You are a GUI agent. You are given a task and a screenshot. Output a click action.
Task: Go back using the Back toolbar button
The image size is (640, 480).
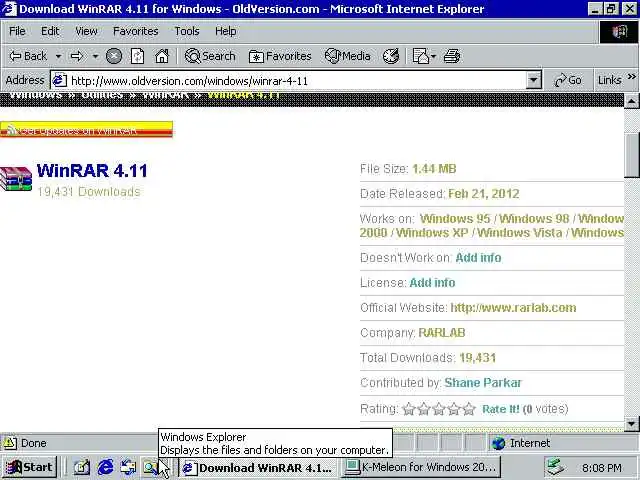[x=28, y=56]
